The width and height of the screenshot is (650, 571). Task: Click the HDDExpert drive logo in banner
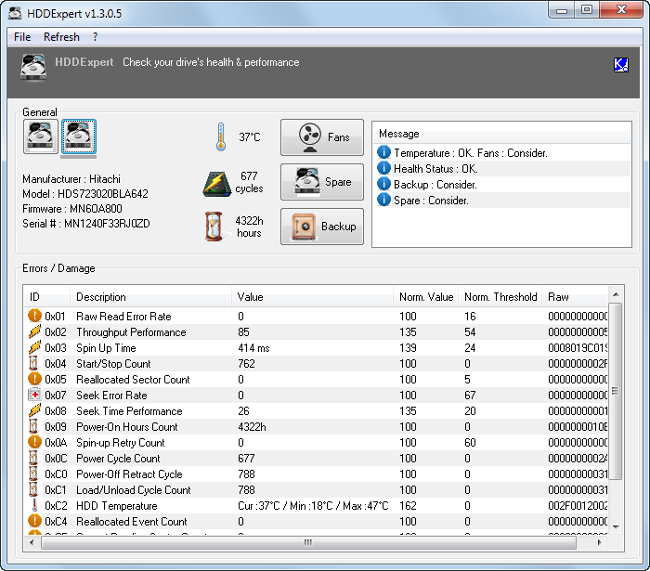click(33, 67)
